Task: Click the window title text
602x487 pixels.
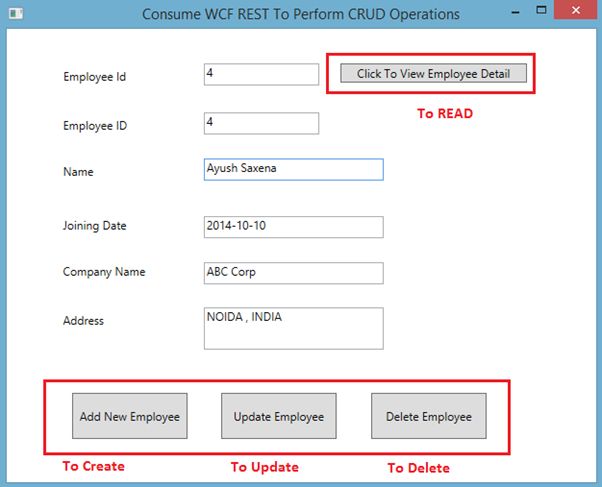Action: [x=301, y=14]
